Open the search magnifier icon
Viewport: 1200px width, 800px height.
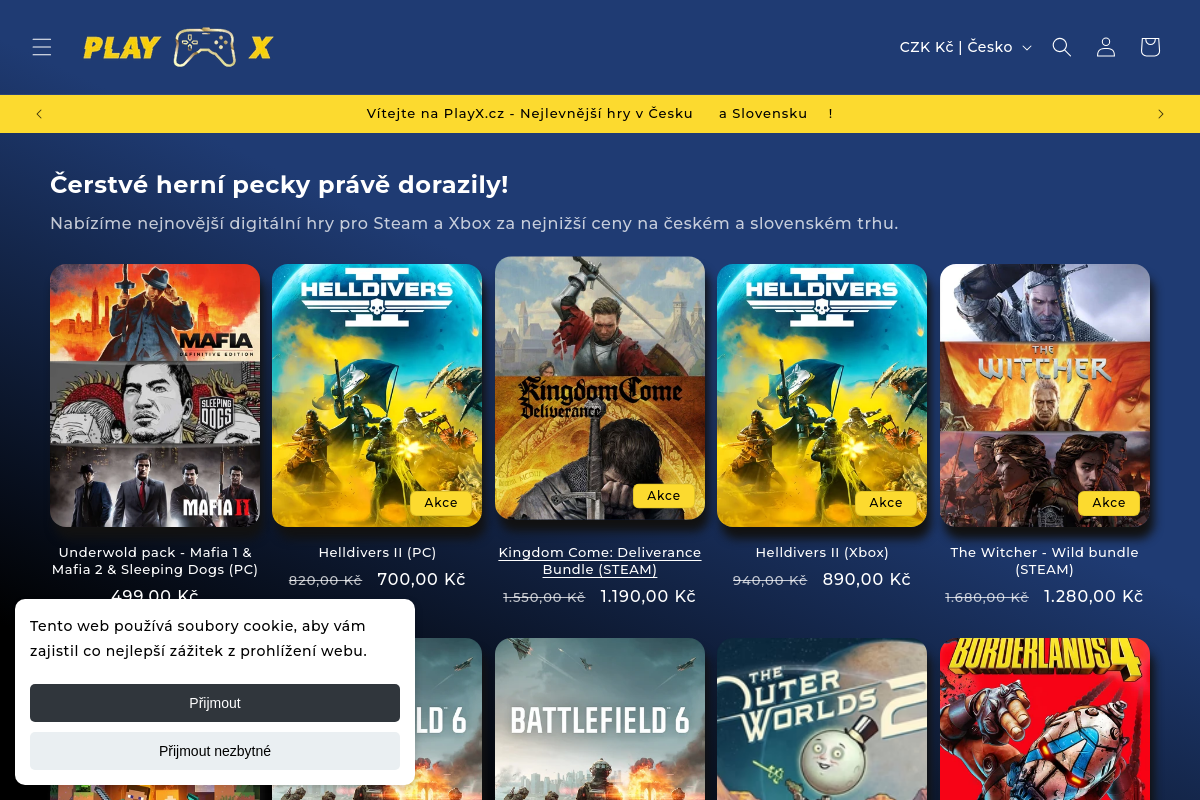[x=1062, y=47]
